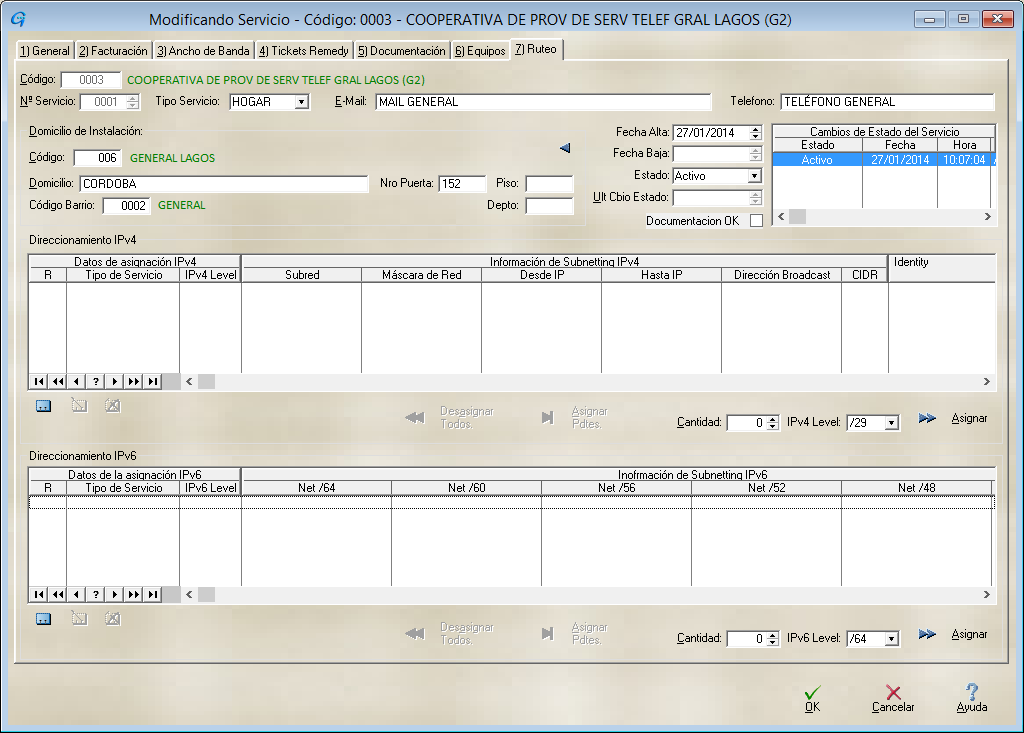The width and height of the screenshot is (1024, 733).
Task: Select the Activo row in status history
Action: tap(883, 159)
